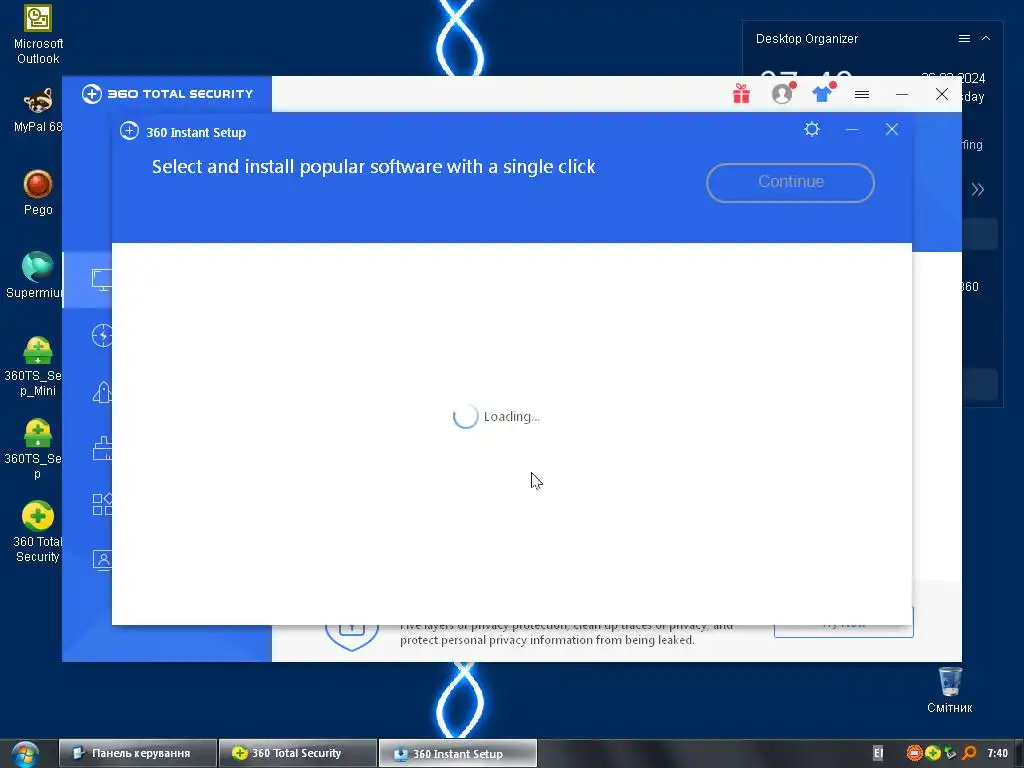Open the Смітник recycle bin icon
Viewport: 1024px width, 768px height.
pyautogui.click(x=950, y=690)
